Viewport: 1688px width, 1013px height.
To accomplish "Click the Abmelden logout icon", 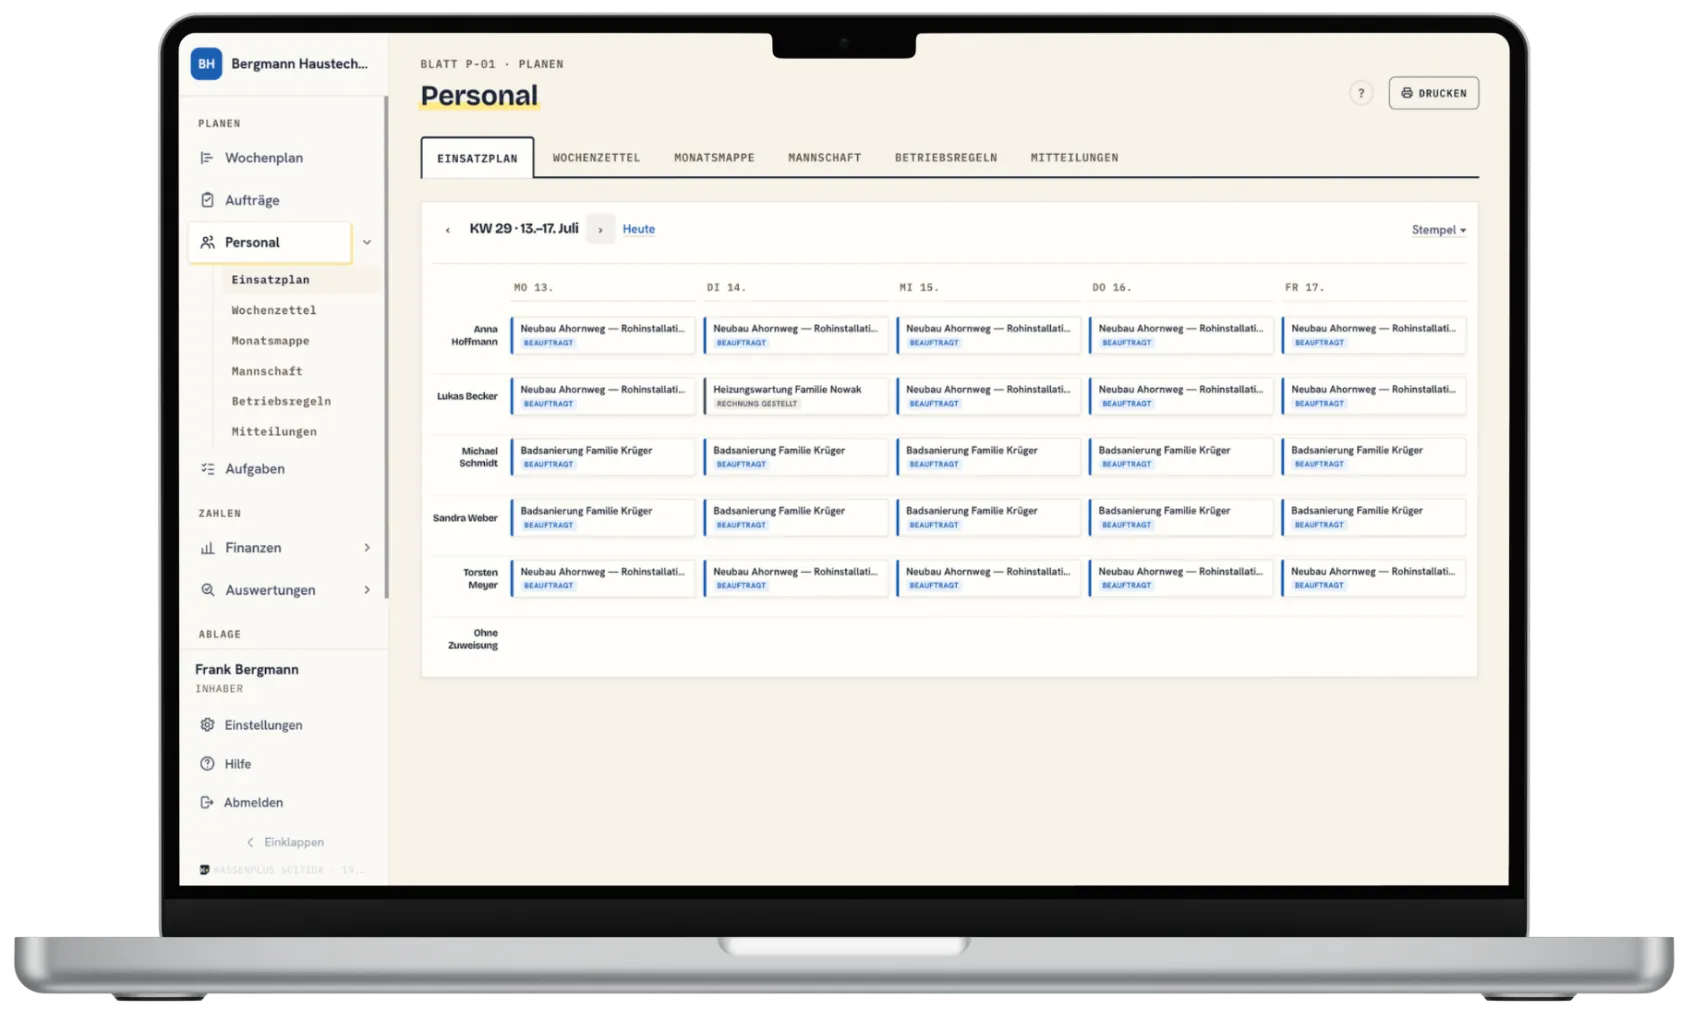I will pos(207,802).
